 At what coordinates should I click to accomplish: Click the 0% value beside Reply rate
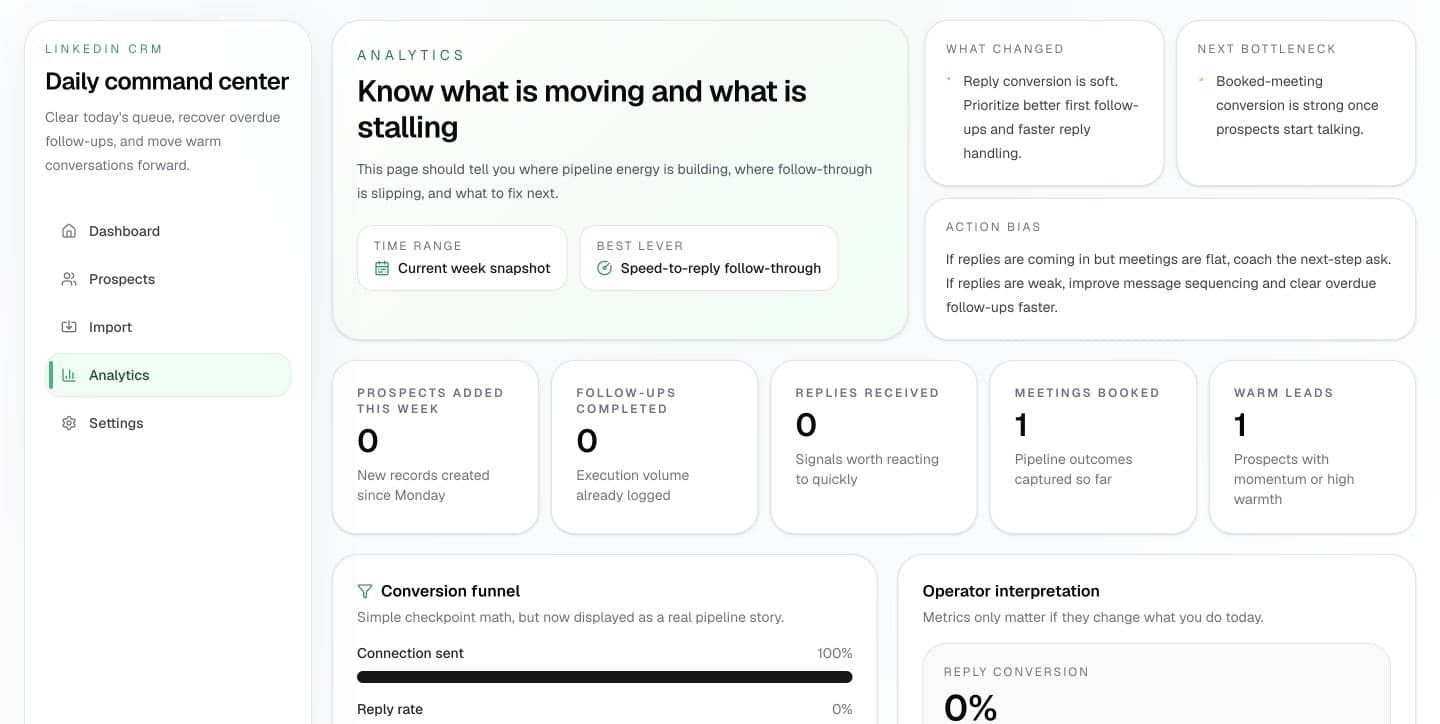pyautogui.click(x=842, y=709)
